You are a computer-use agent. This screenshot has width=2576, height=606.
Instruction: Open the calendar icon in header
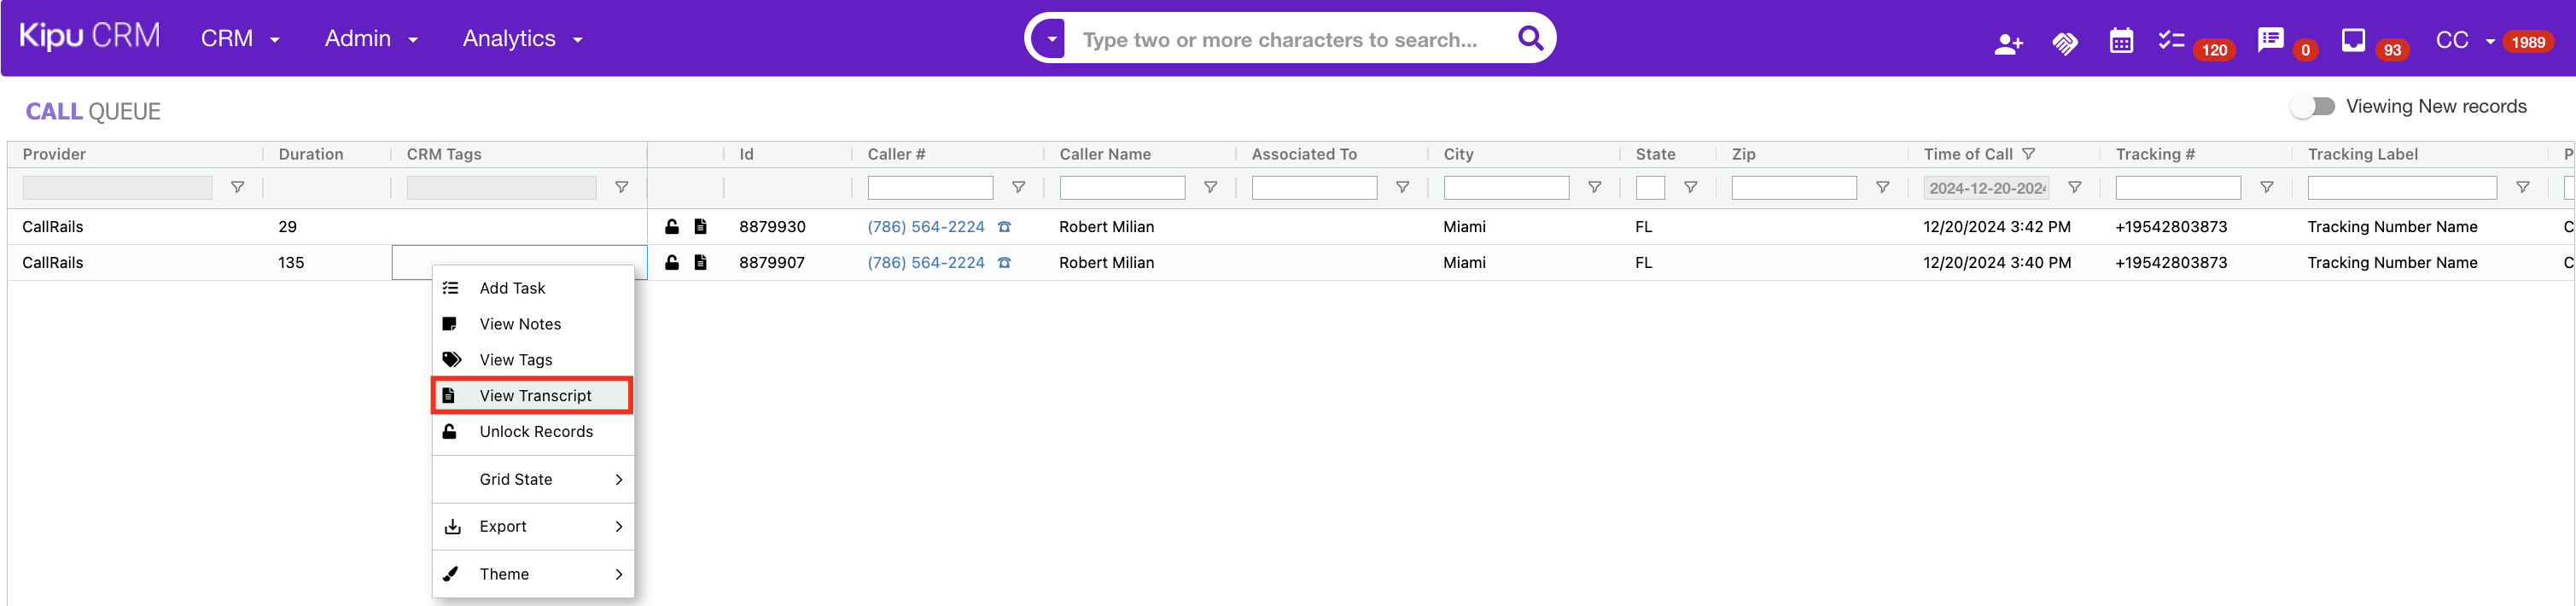point(2120,41)
